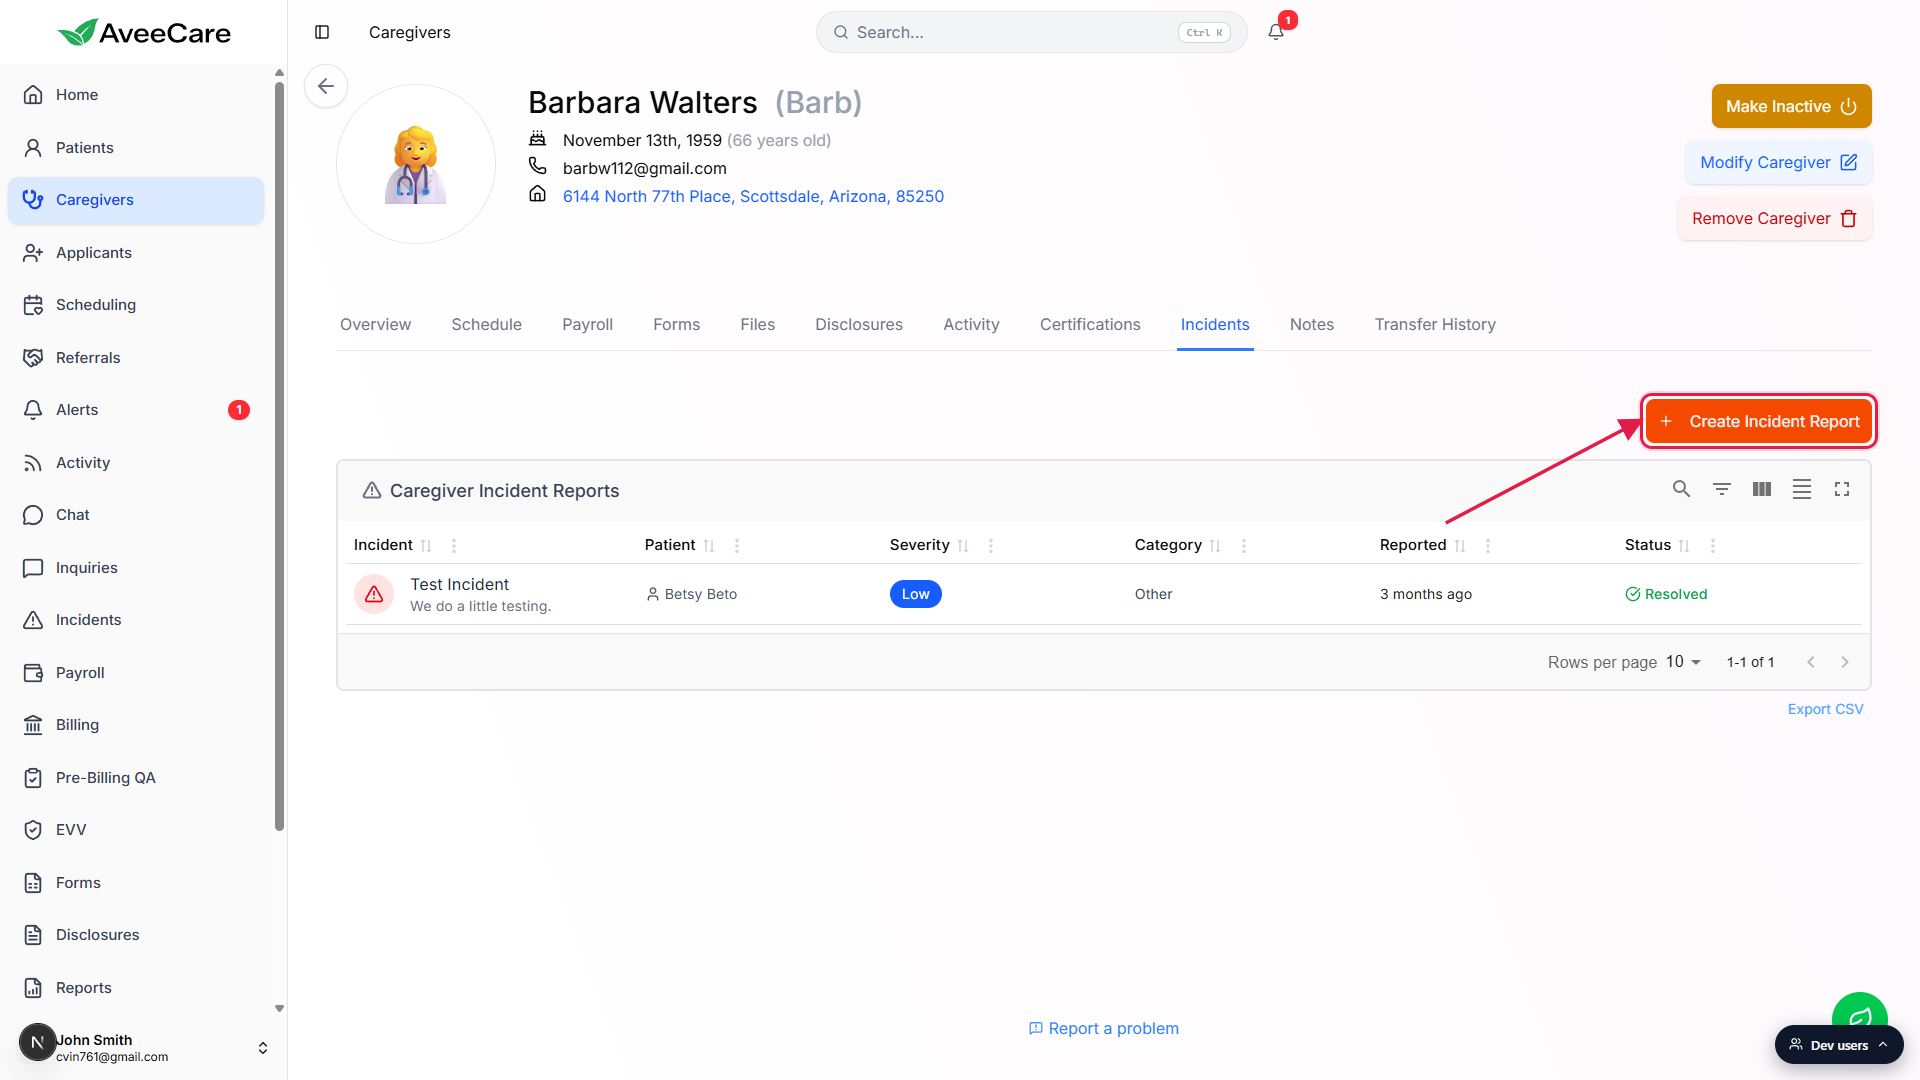Open Patients in sidebar
Viewport: 1920px width, 1080px height.
pyautogui.click(x=136, y=148)
